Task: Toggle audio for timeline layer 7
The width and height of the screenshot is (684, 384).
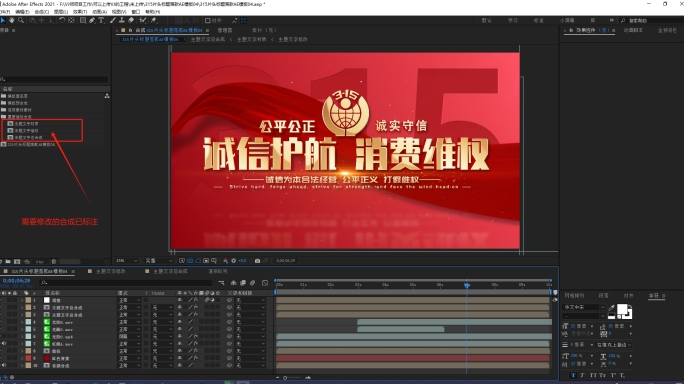Action: (4, 343)
